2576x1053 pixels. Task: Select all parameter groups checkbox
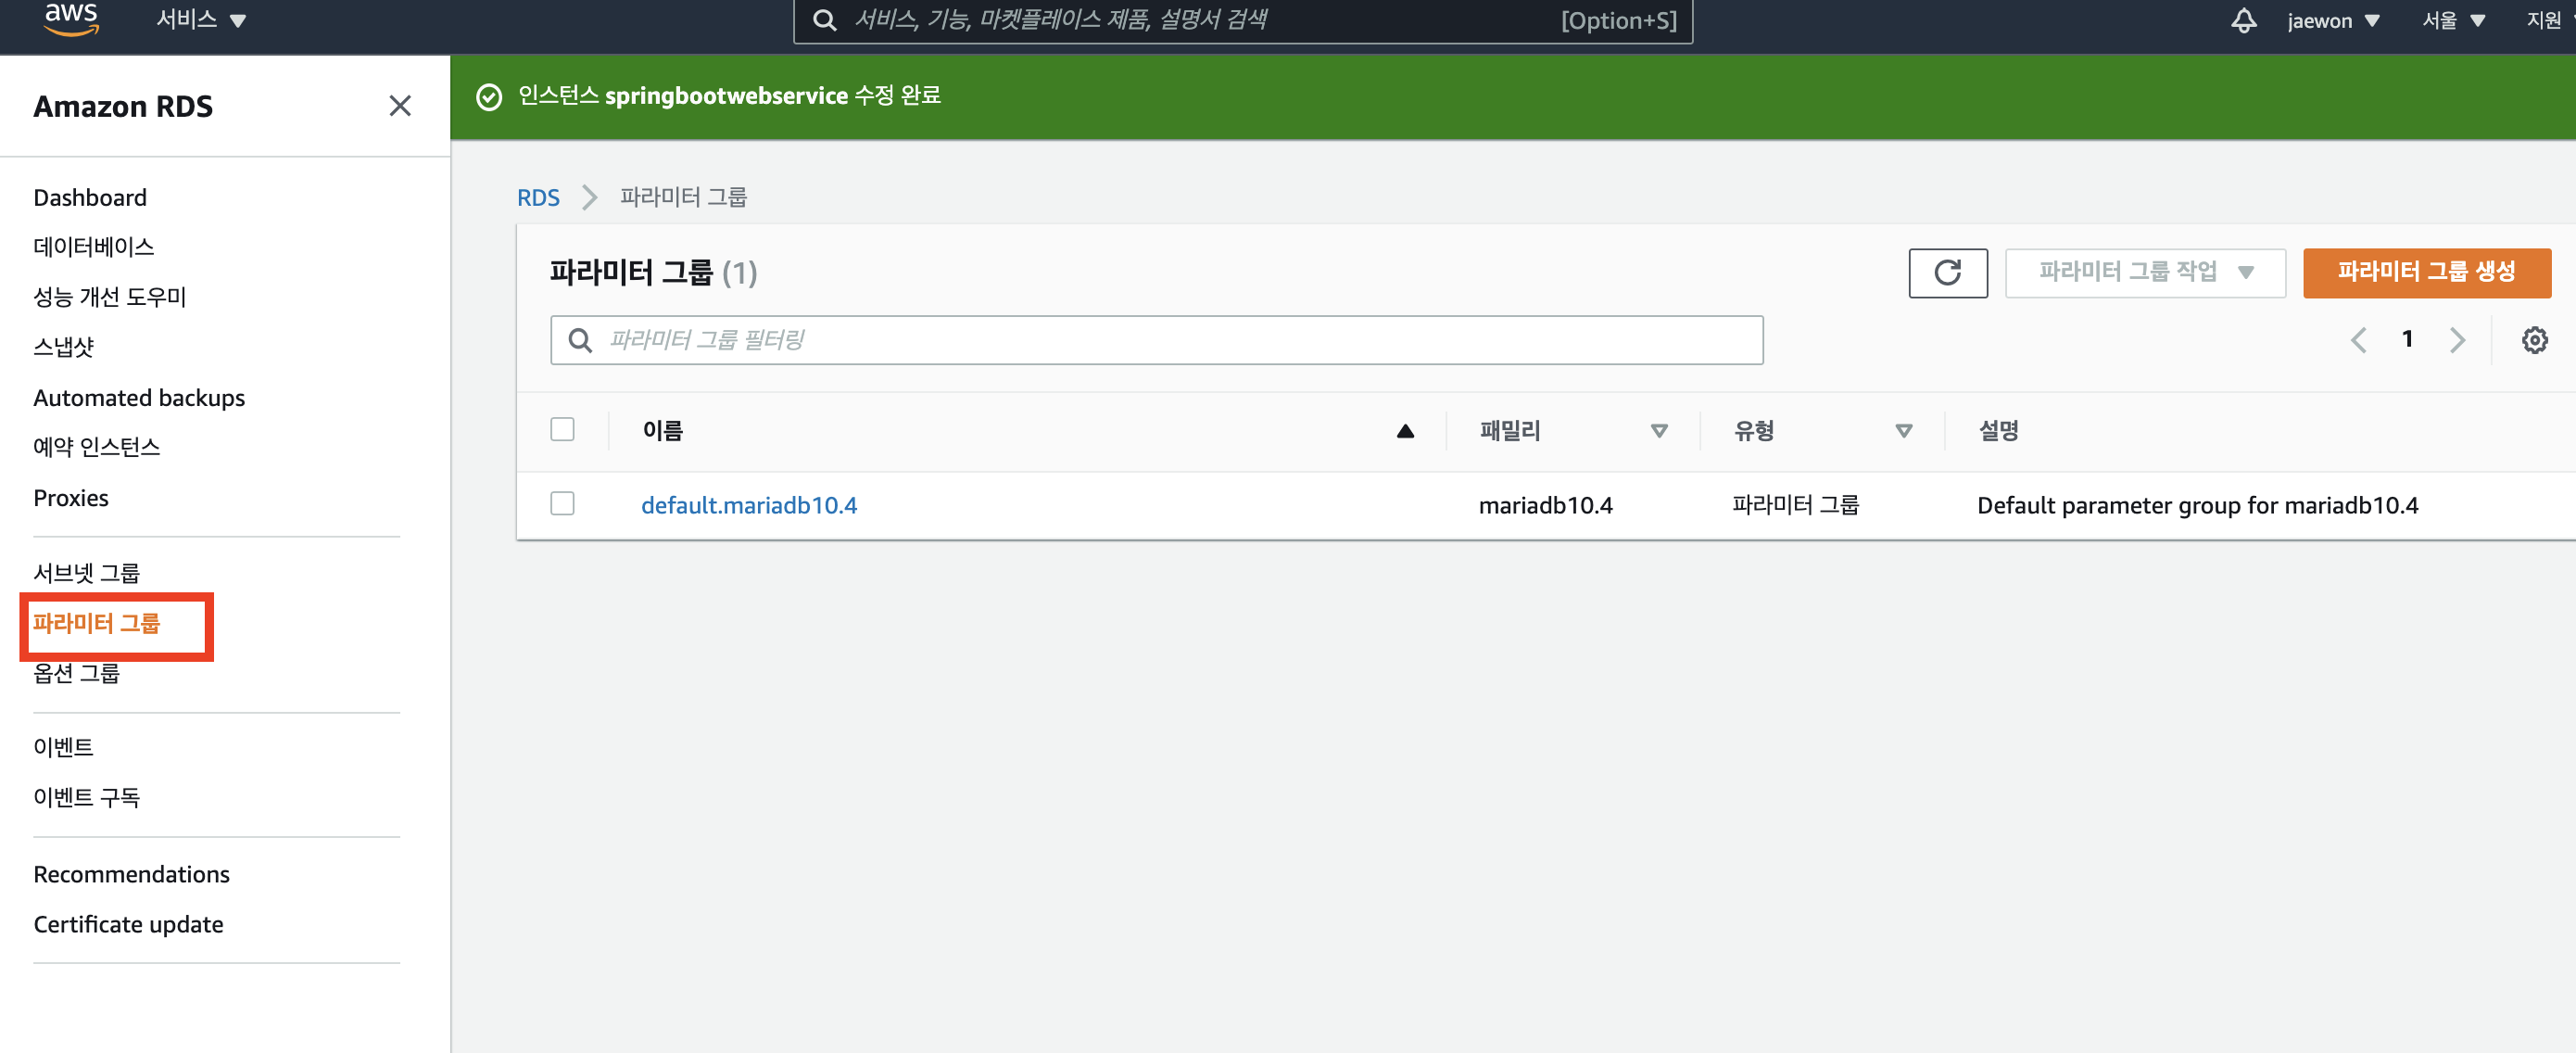pyautogui.click(x=563, y=430)
